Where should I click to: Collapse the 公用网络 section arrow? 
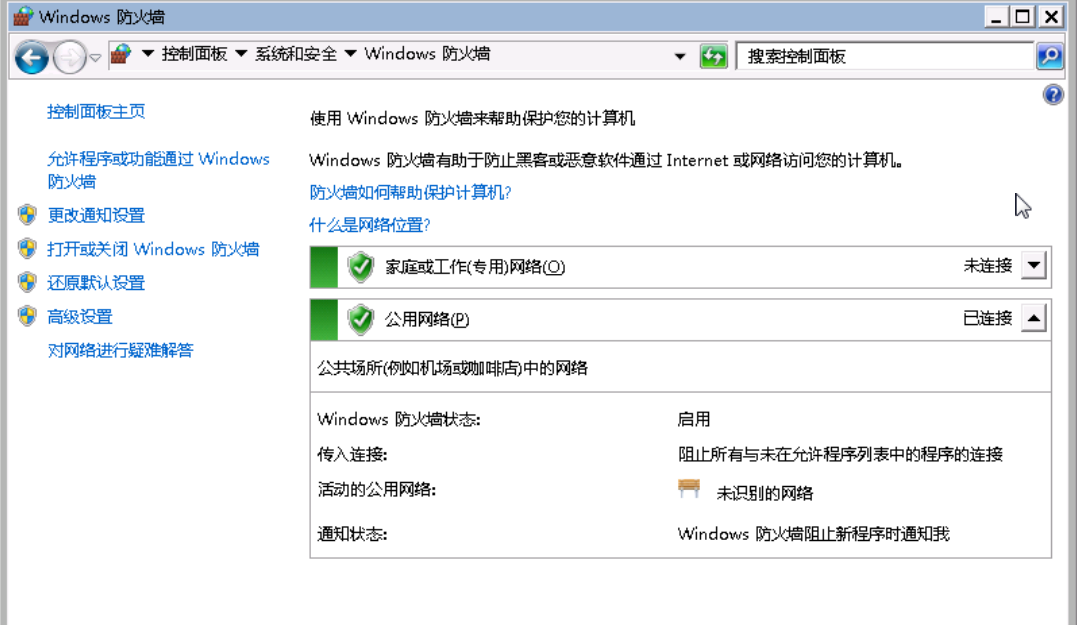click(1033, 318)
